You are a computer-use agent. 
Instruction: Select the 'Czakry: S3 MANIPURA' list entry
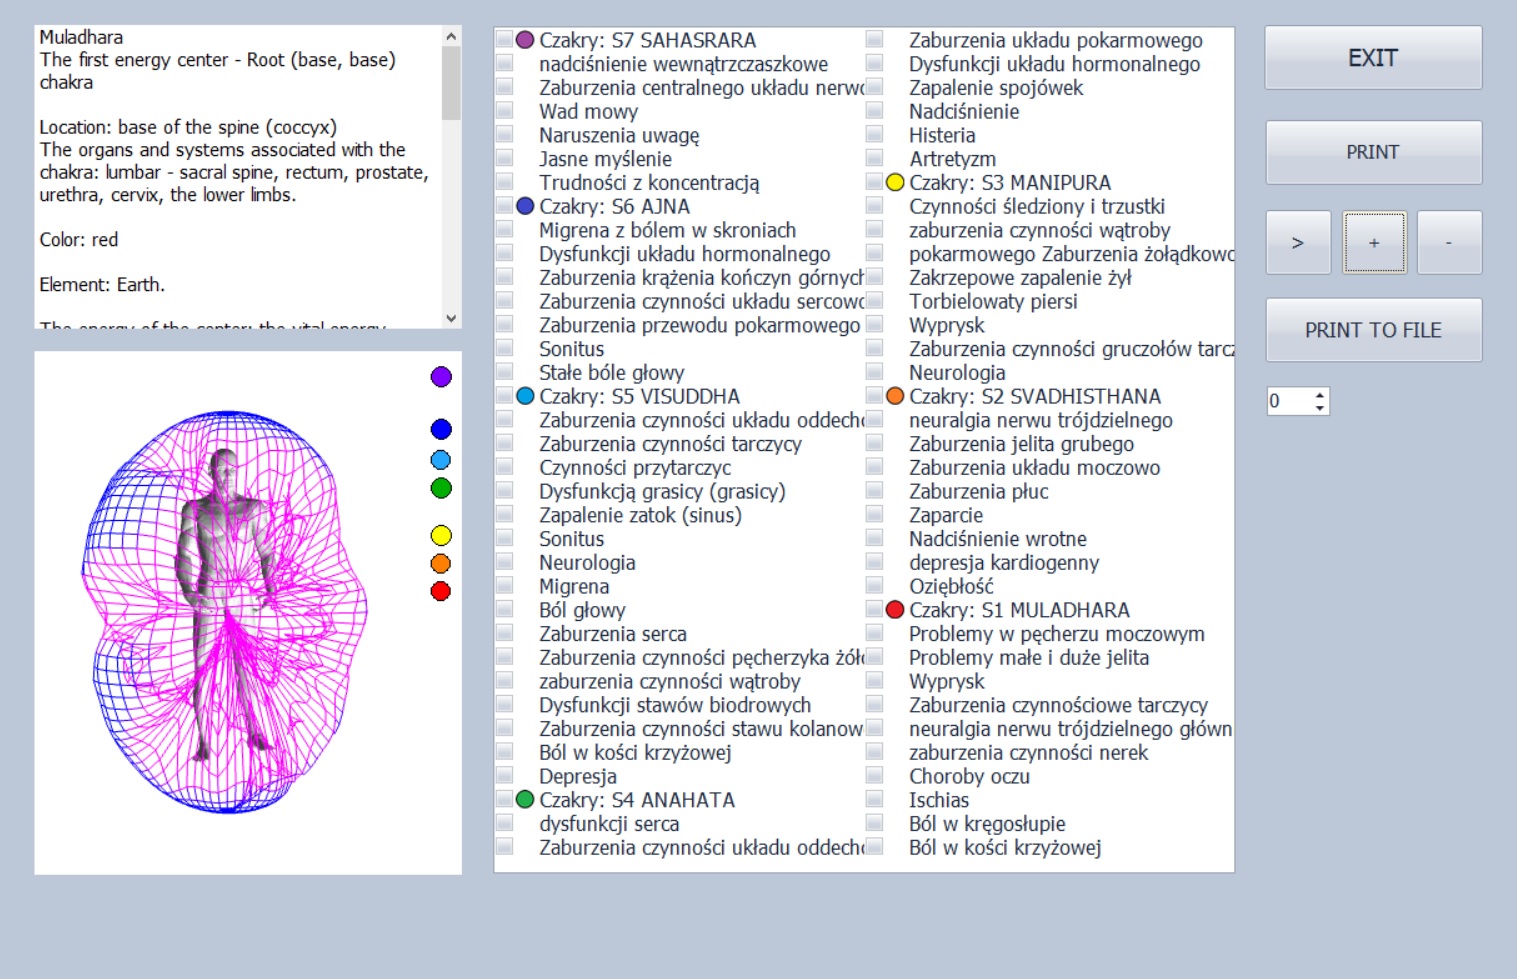click(1009, 183)
